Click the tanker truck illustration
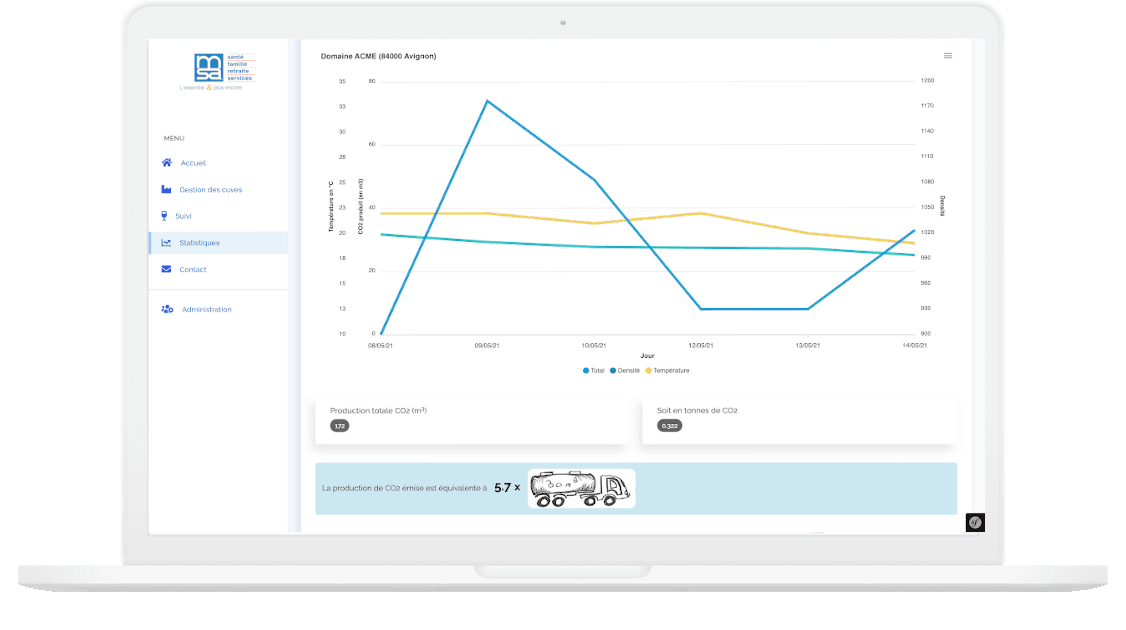Viewport: 1126px width, 630px height. pyautogui.click(x=581, y=488)
